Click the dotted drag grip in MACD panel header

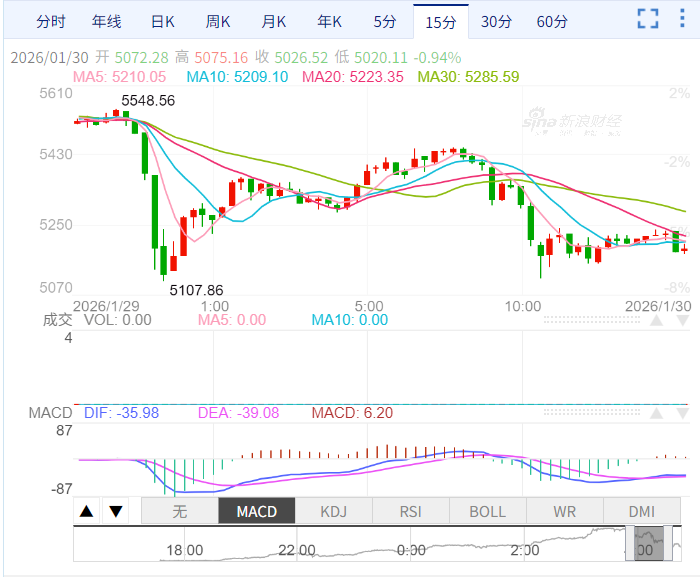(x=592, y=413)
